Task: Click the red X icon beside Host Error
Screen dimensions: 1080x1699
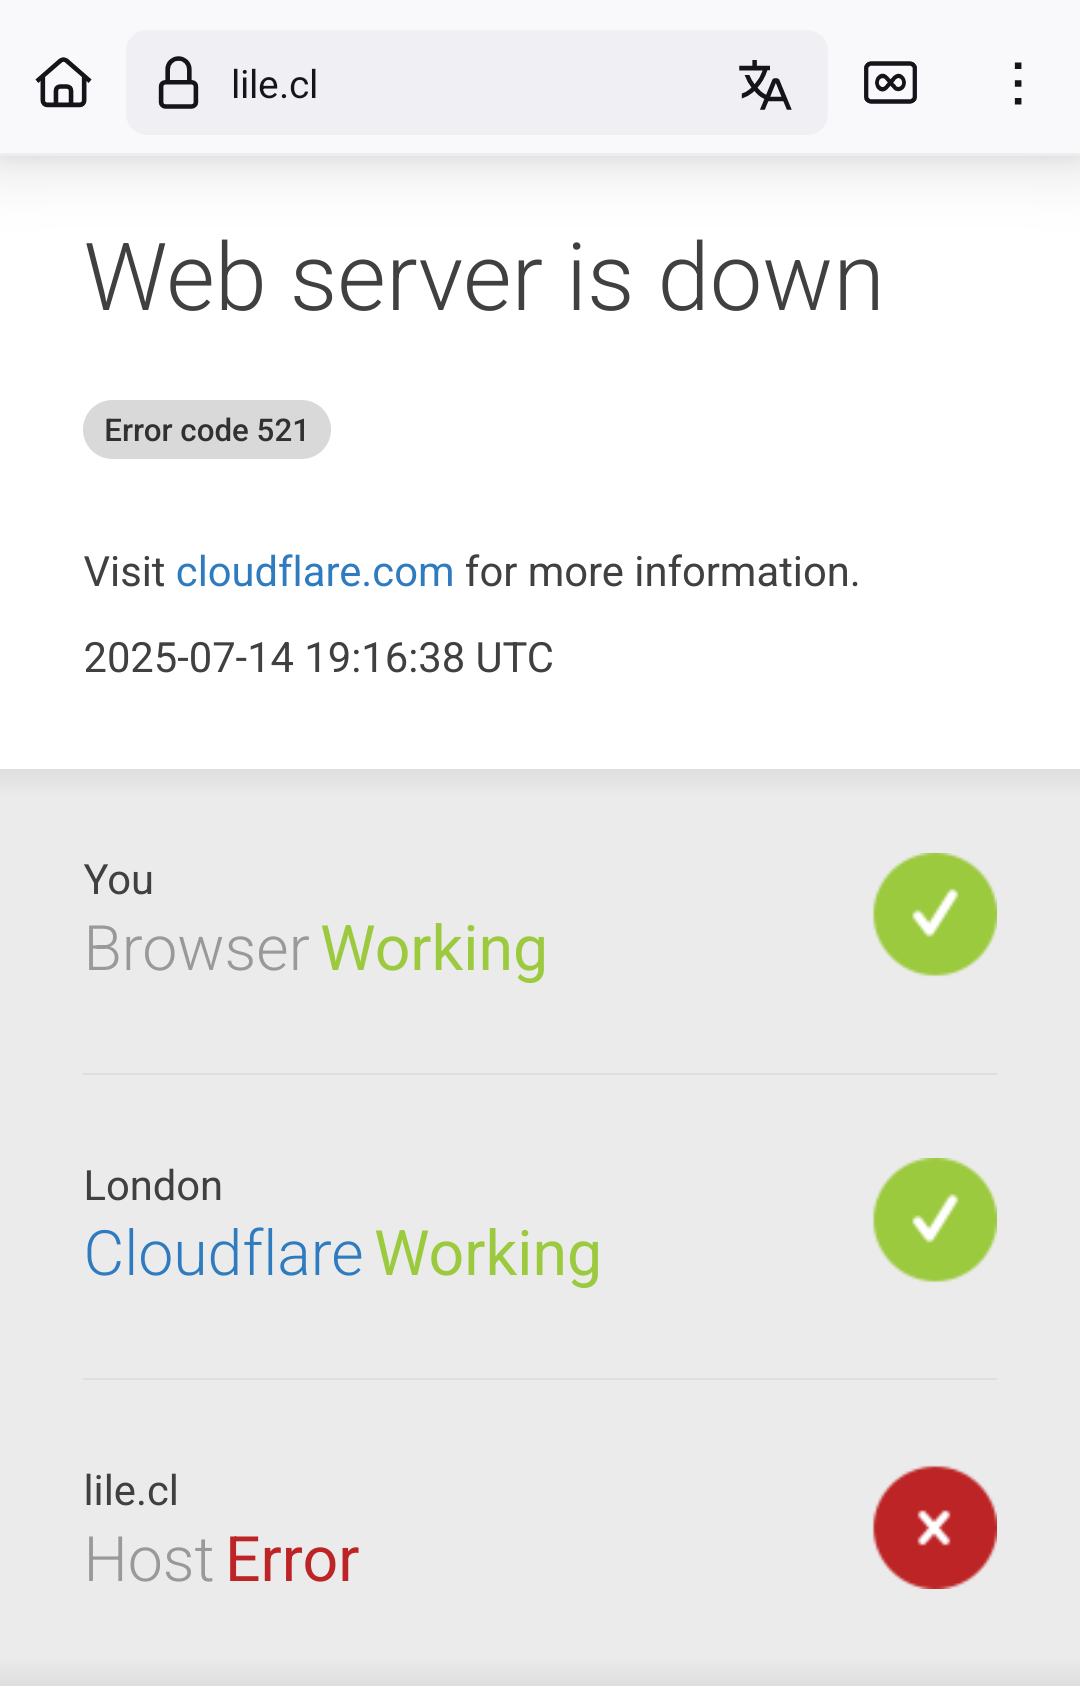Action: coord(935,1527)
